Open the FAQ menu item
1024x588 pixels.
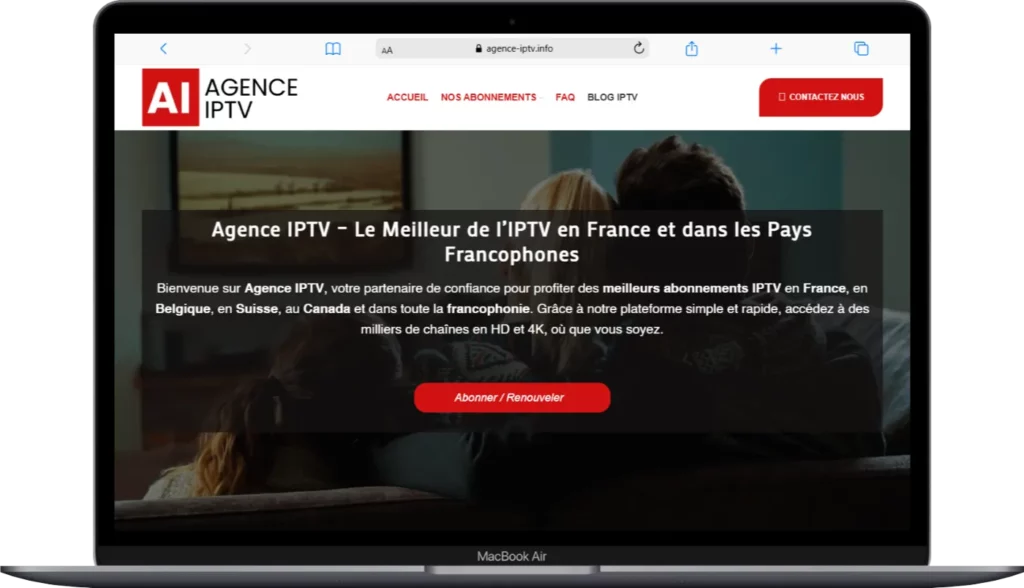tap(565, 97)
